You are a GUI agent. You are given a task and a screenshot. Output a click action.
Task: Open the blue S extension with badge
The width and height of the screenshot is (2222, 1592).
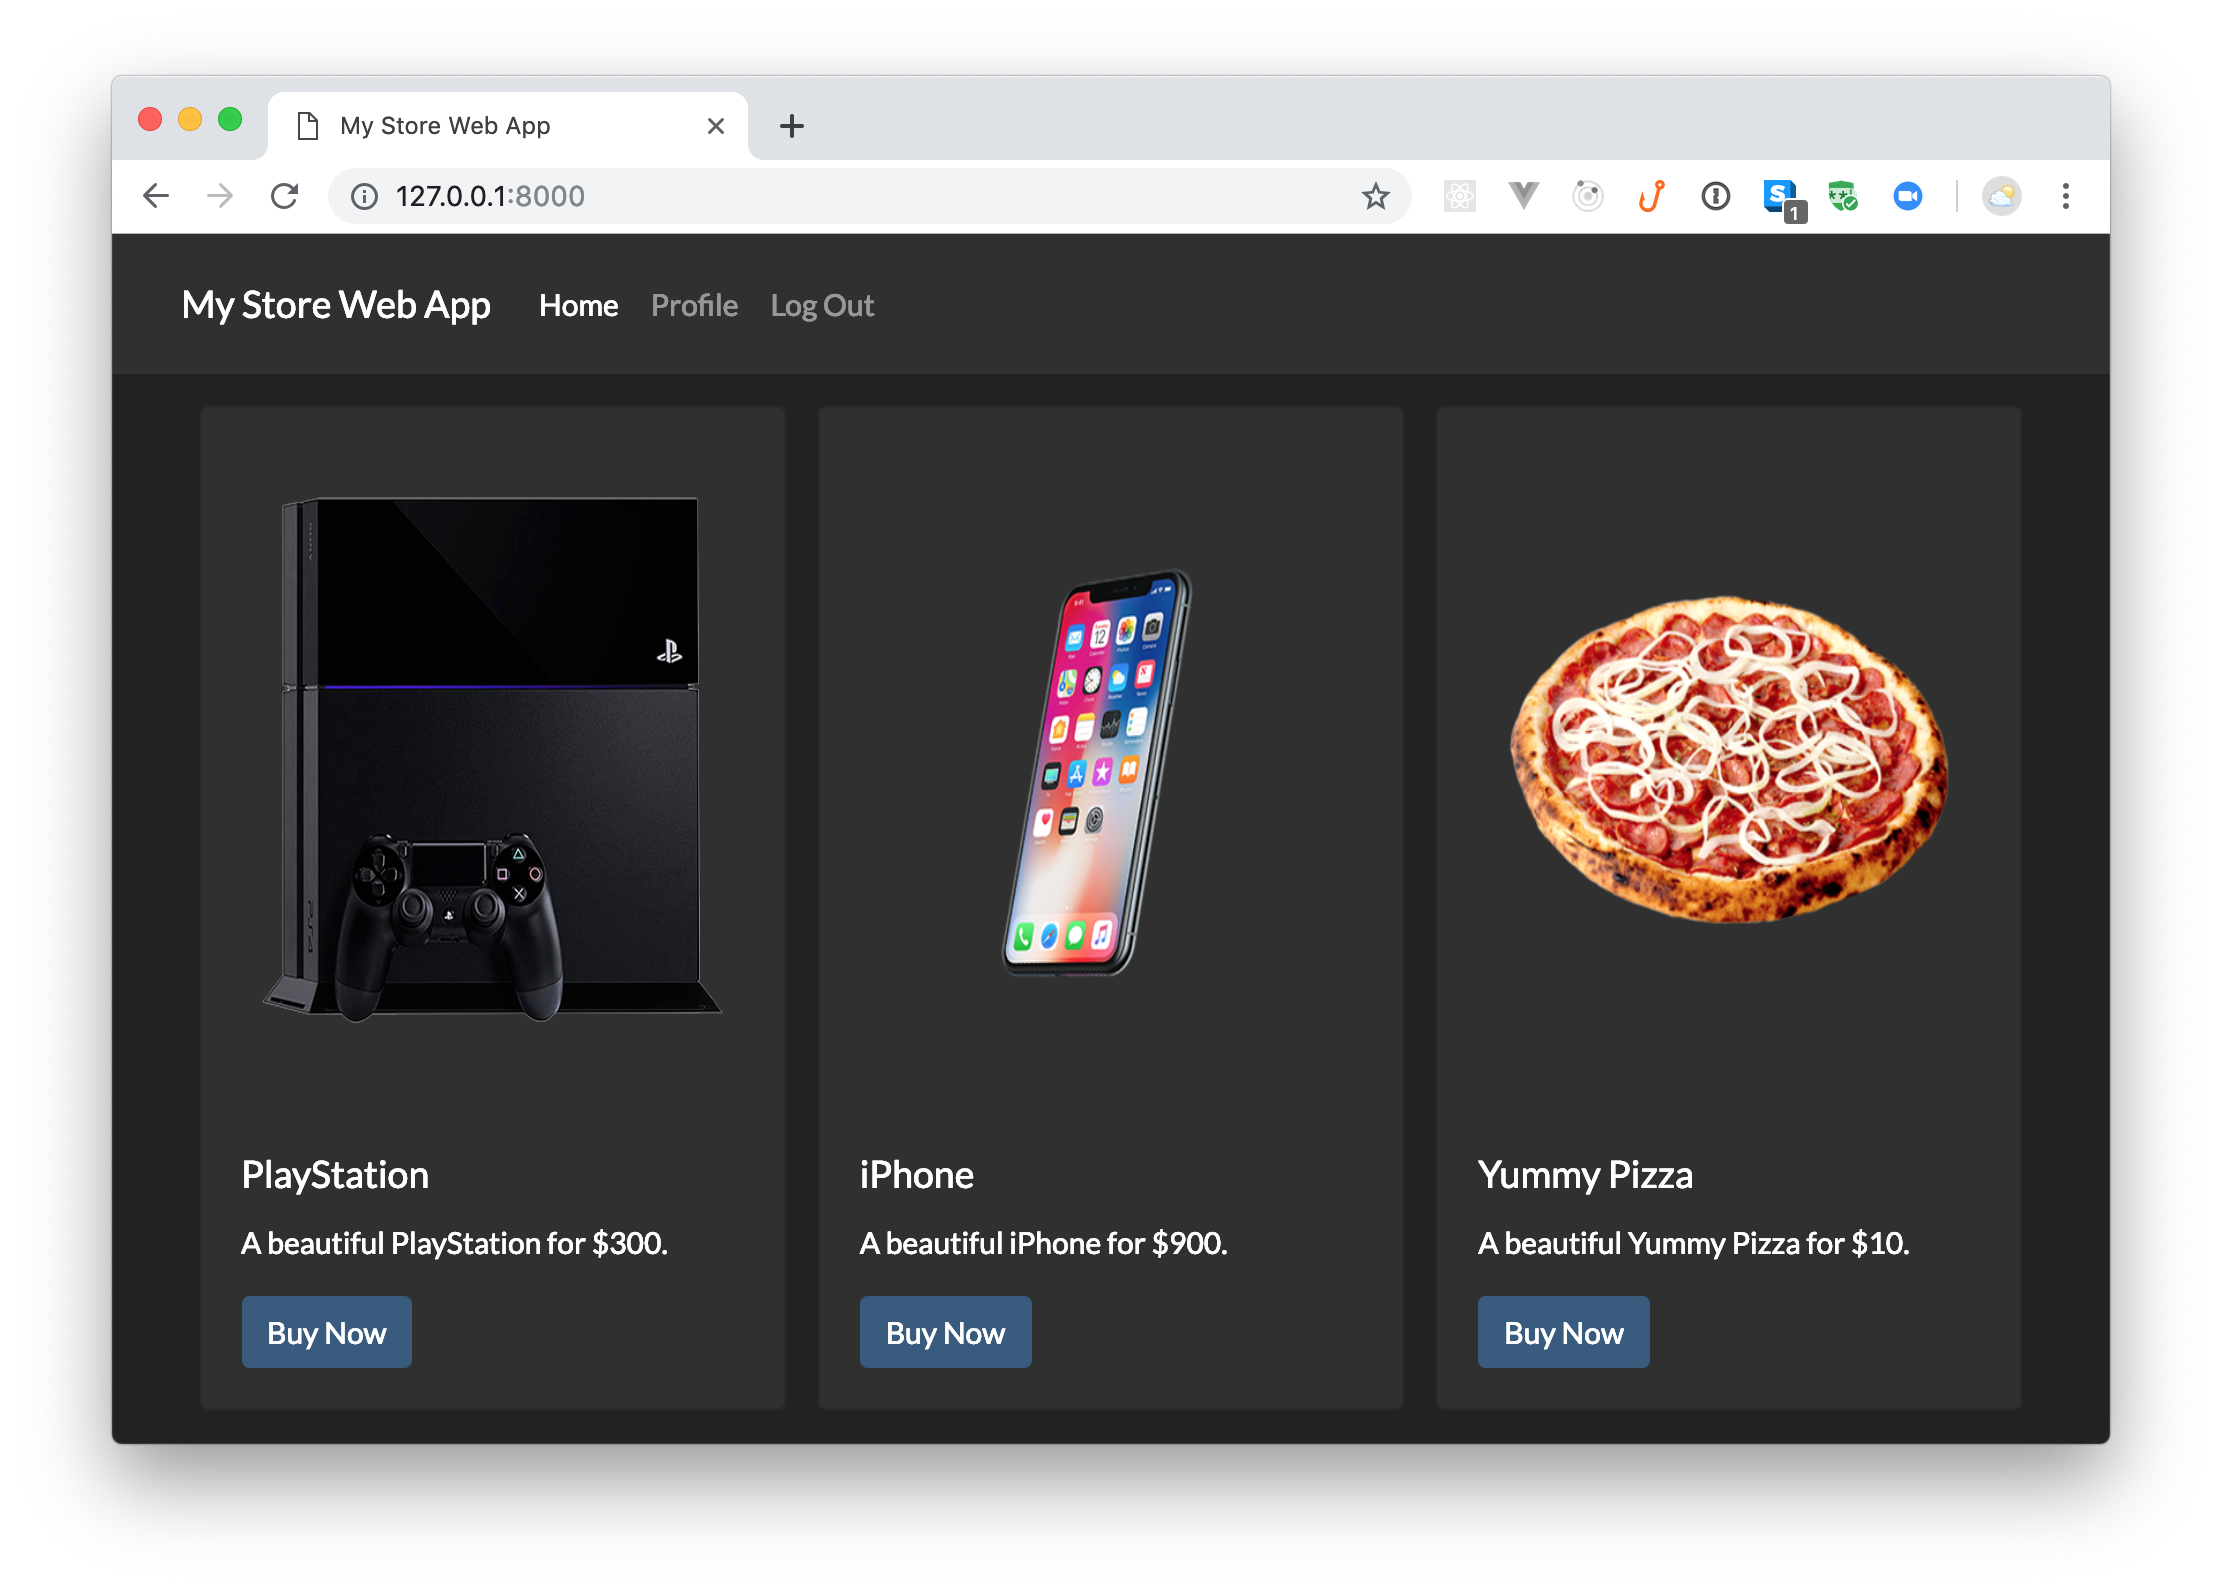pos(1779,196)
